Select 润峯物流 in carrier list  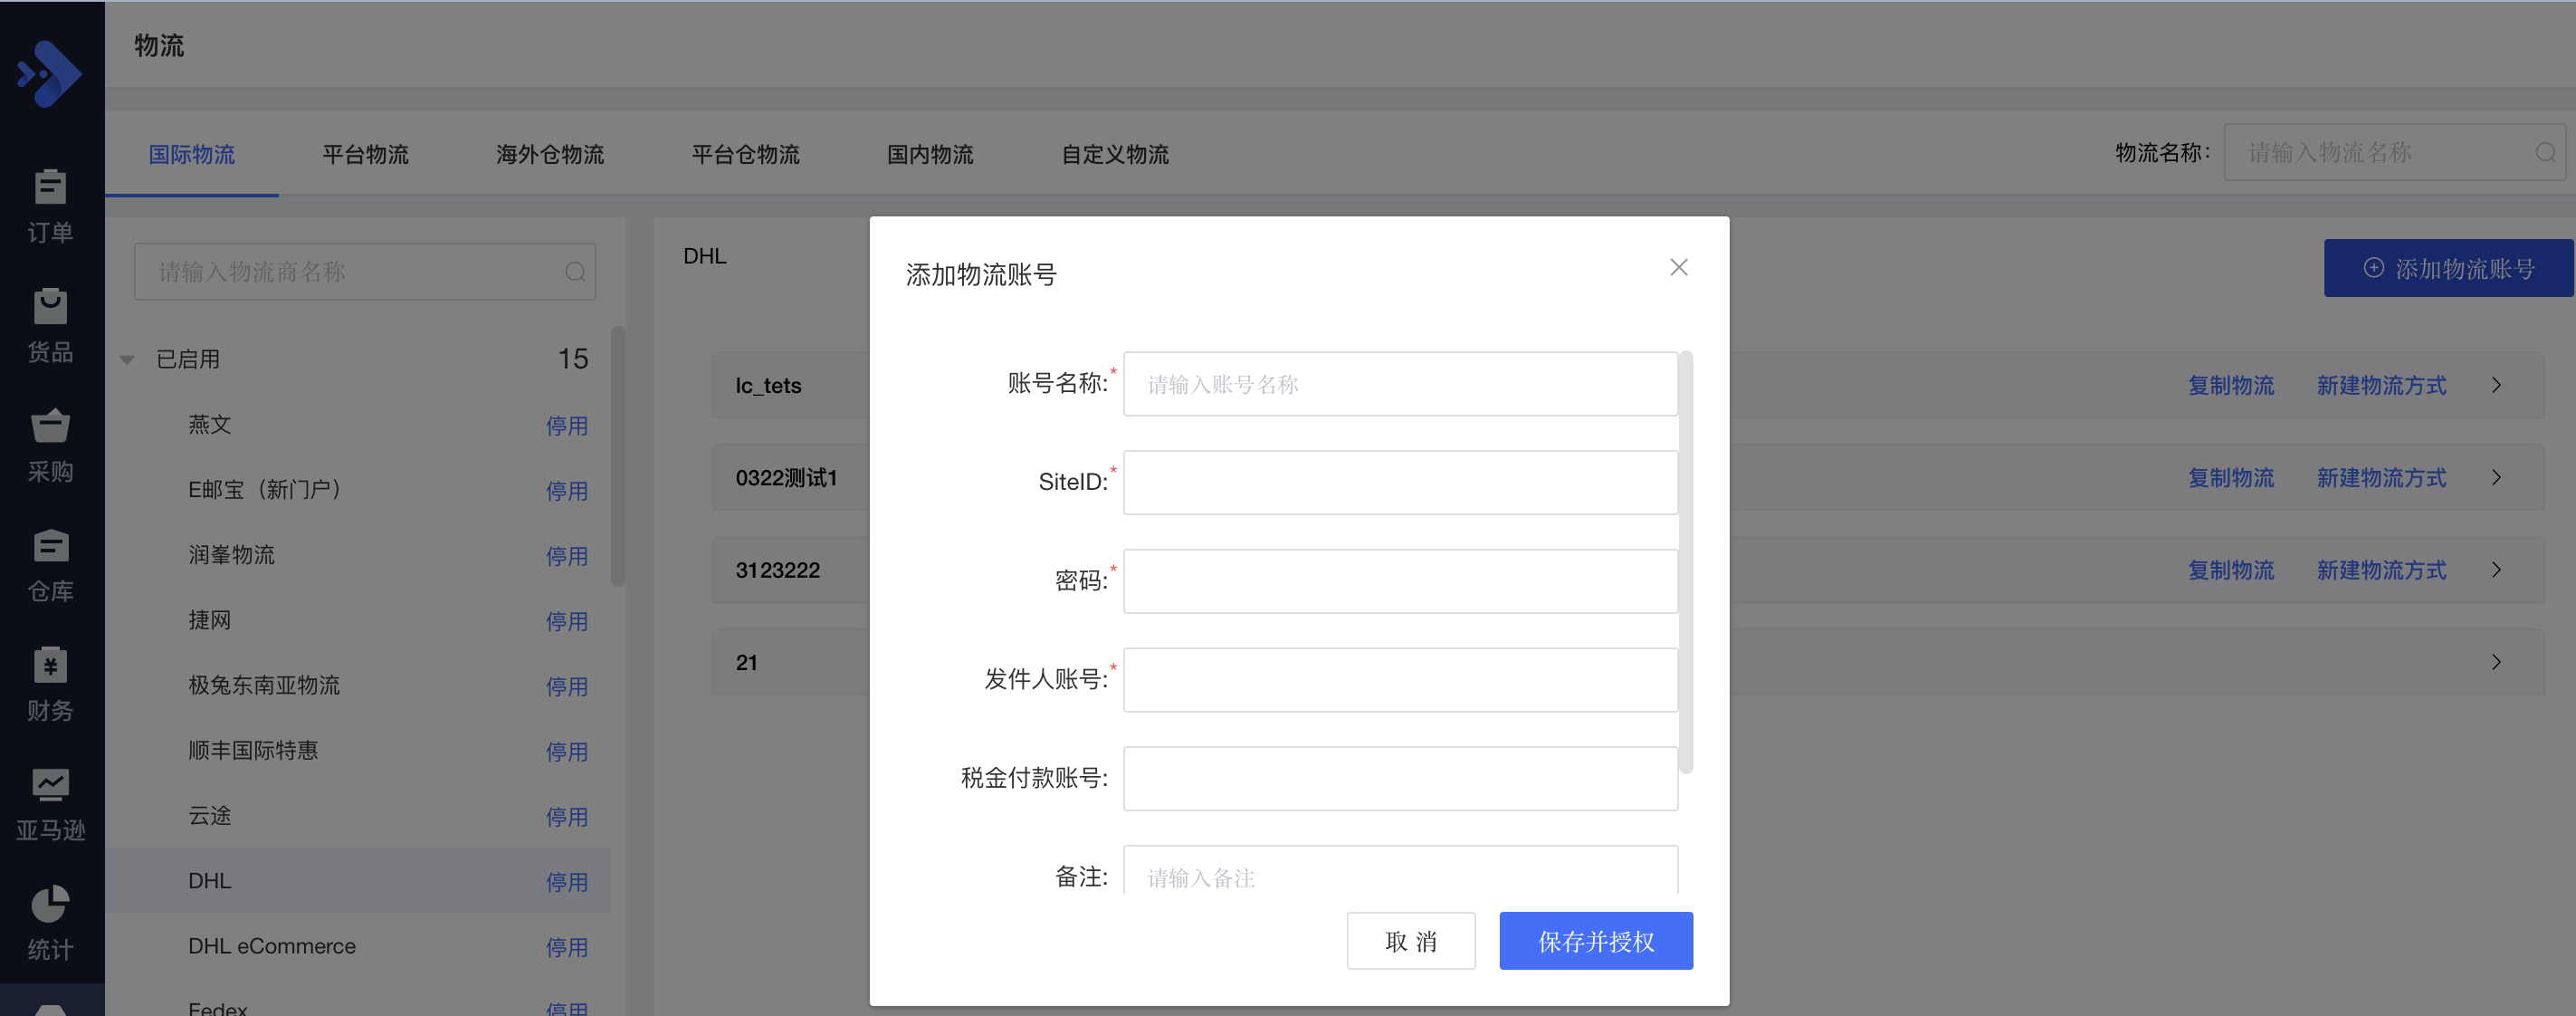coord(231,555)
